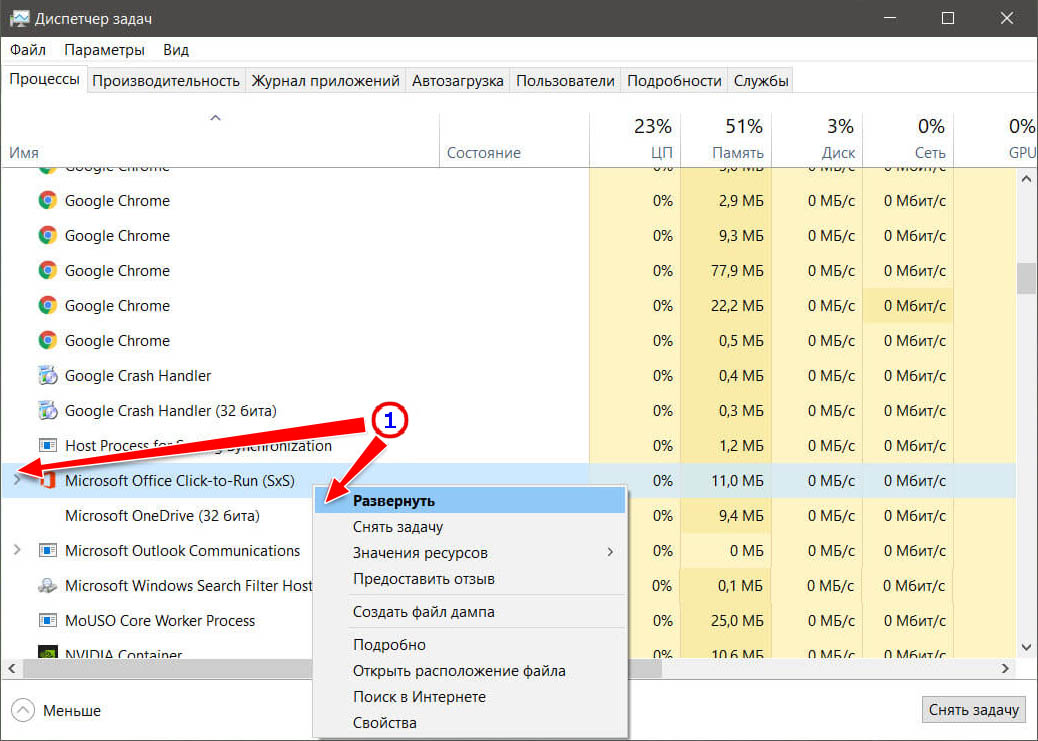This screenshot has width=1038, height=741.
Task: Click the Chrome icon in the 2,9 МБ row
Action: [x=47, y=200]
